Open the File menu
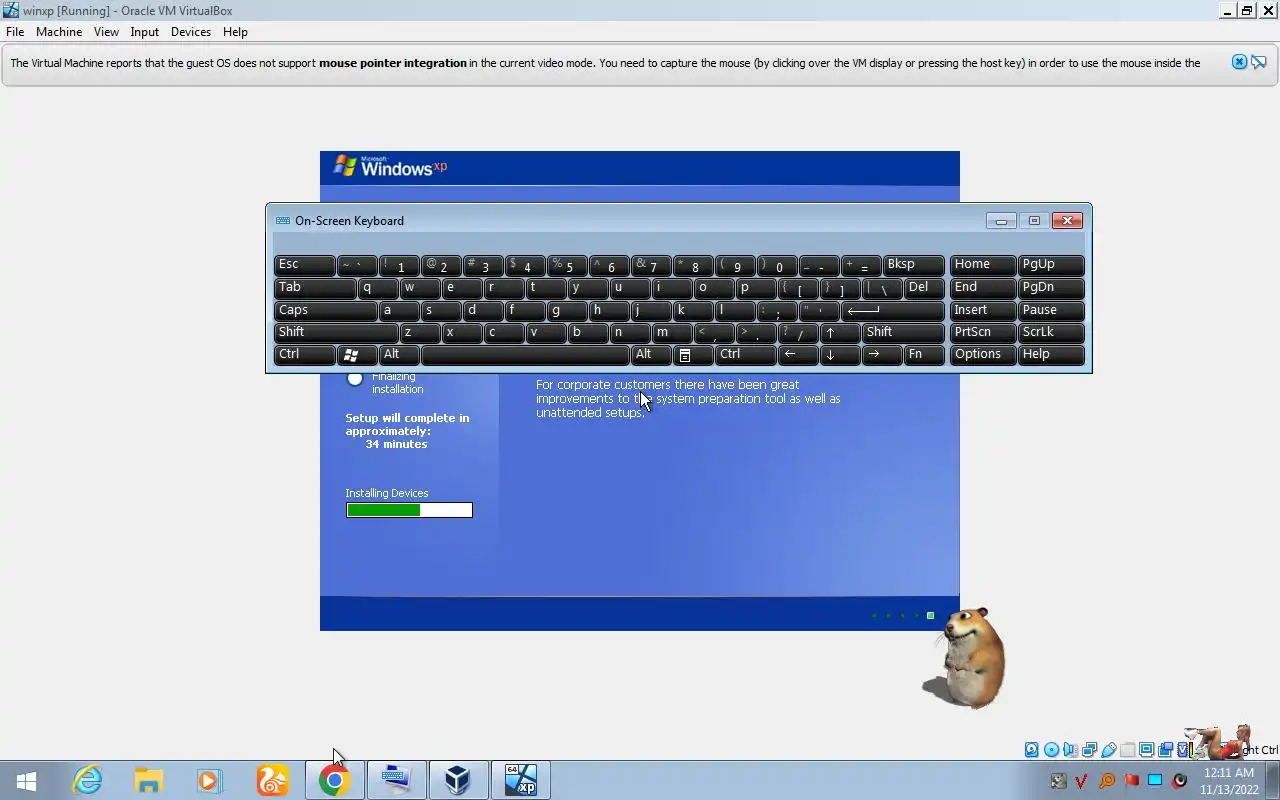 15,32
